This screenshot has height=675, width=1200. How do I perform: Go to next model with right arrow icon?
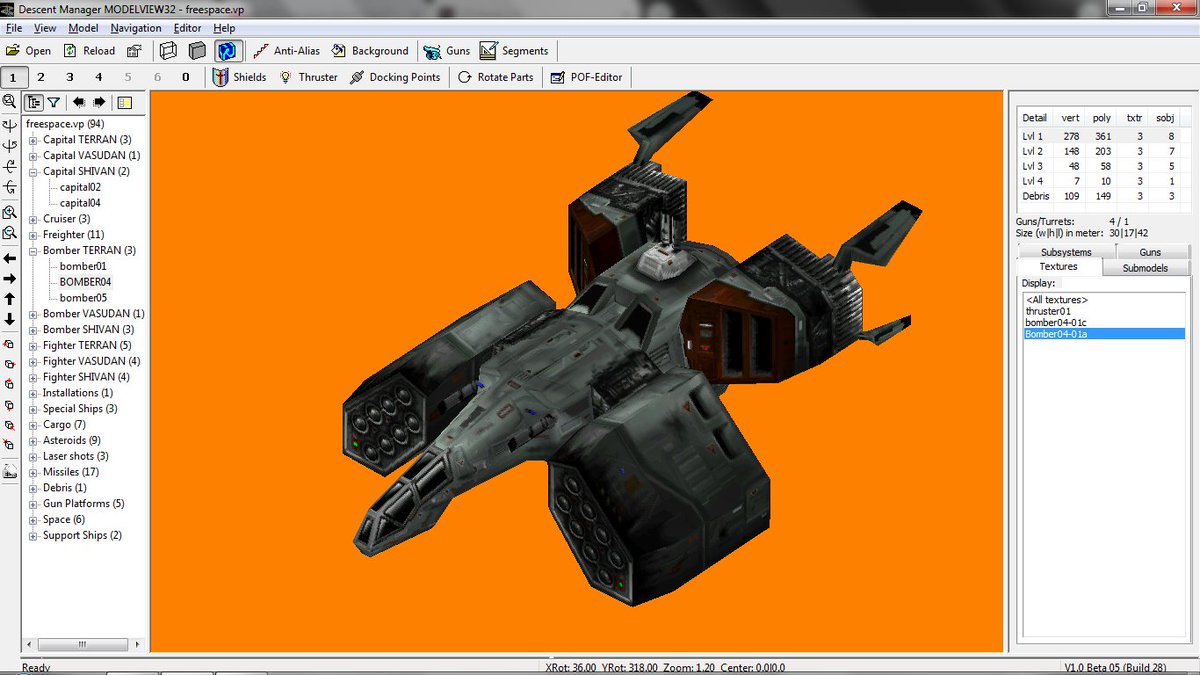[99, 102]
